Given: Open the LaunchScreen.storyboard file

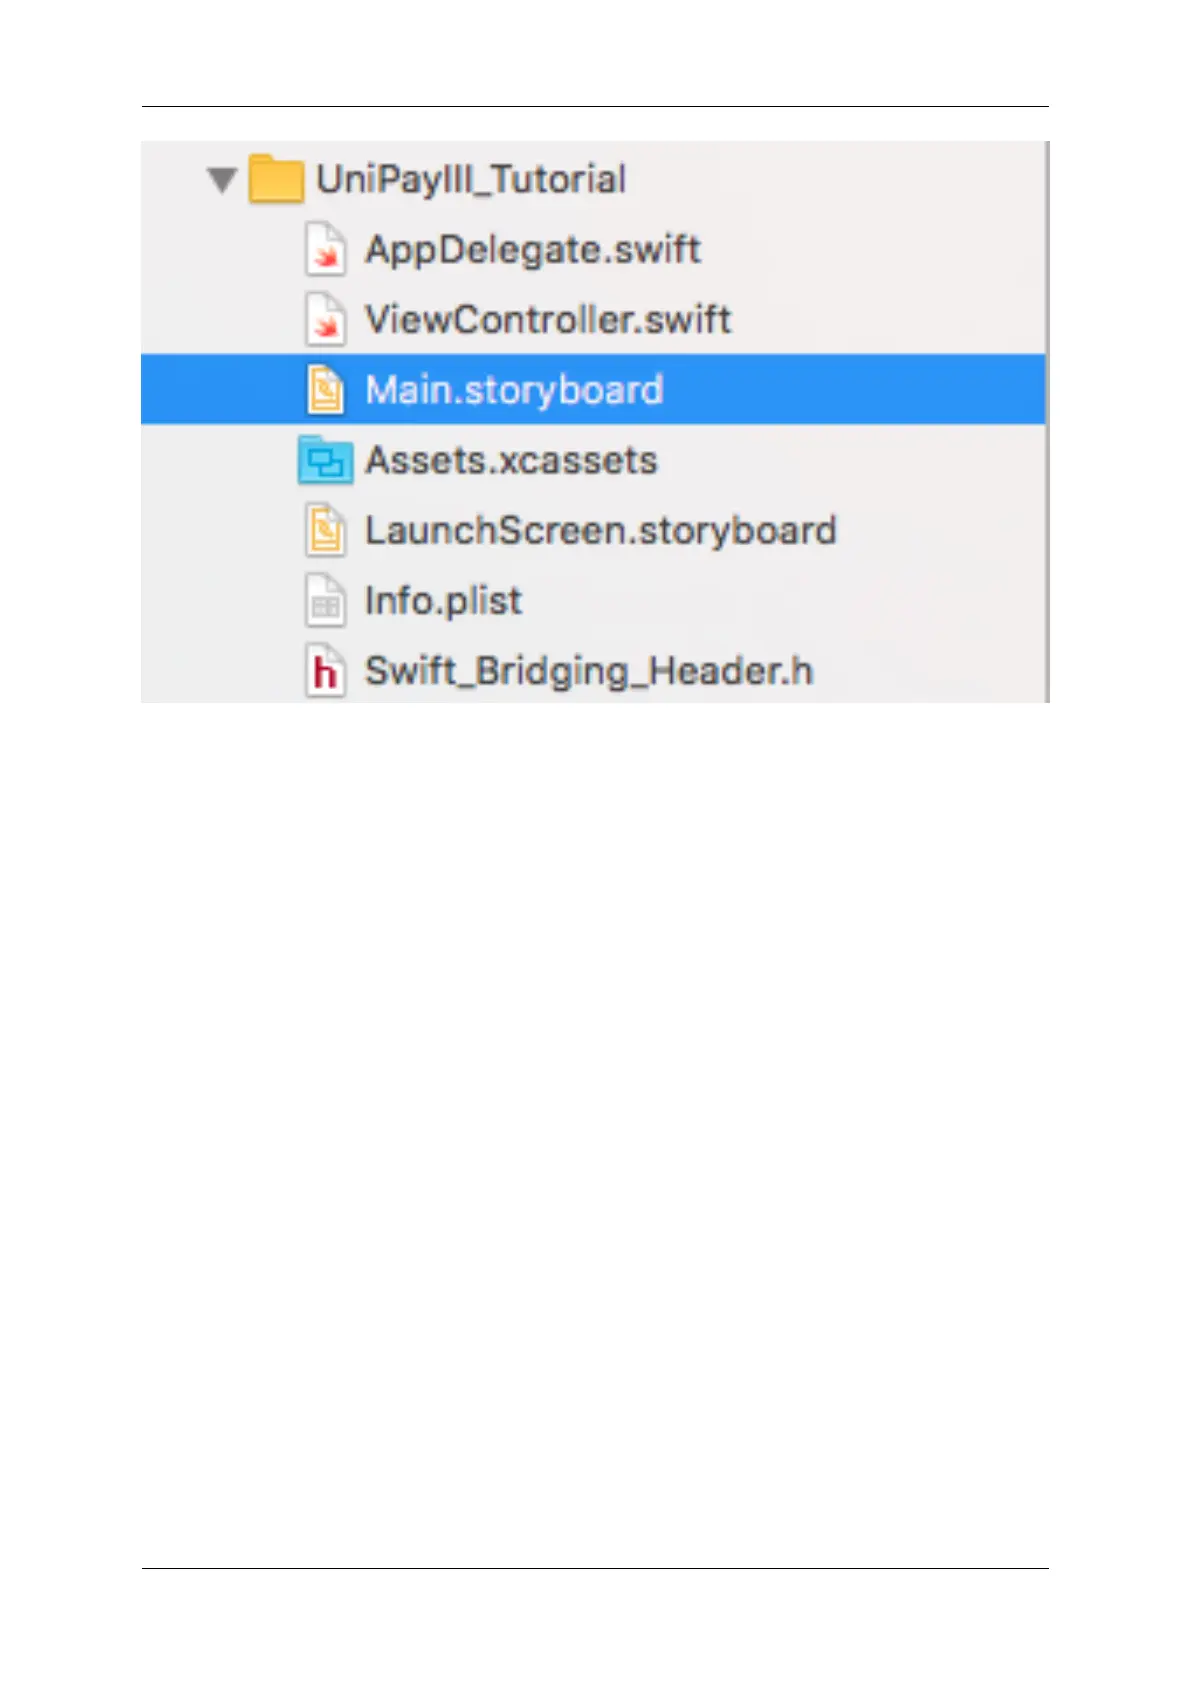Looking at the screenshot, I should [600, 531].
